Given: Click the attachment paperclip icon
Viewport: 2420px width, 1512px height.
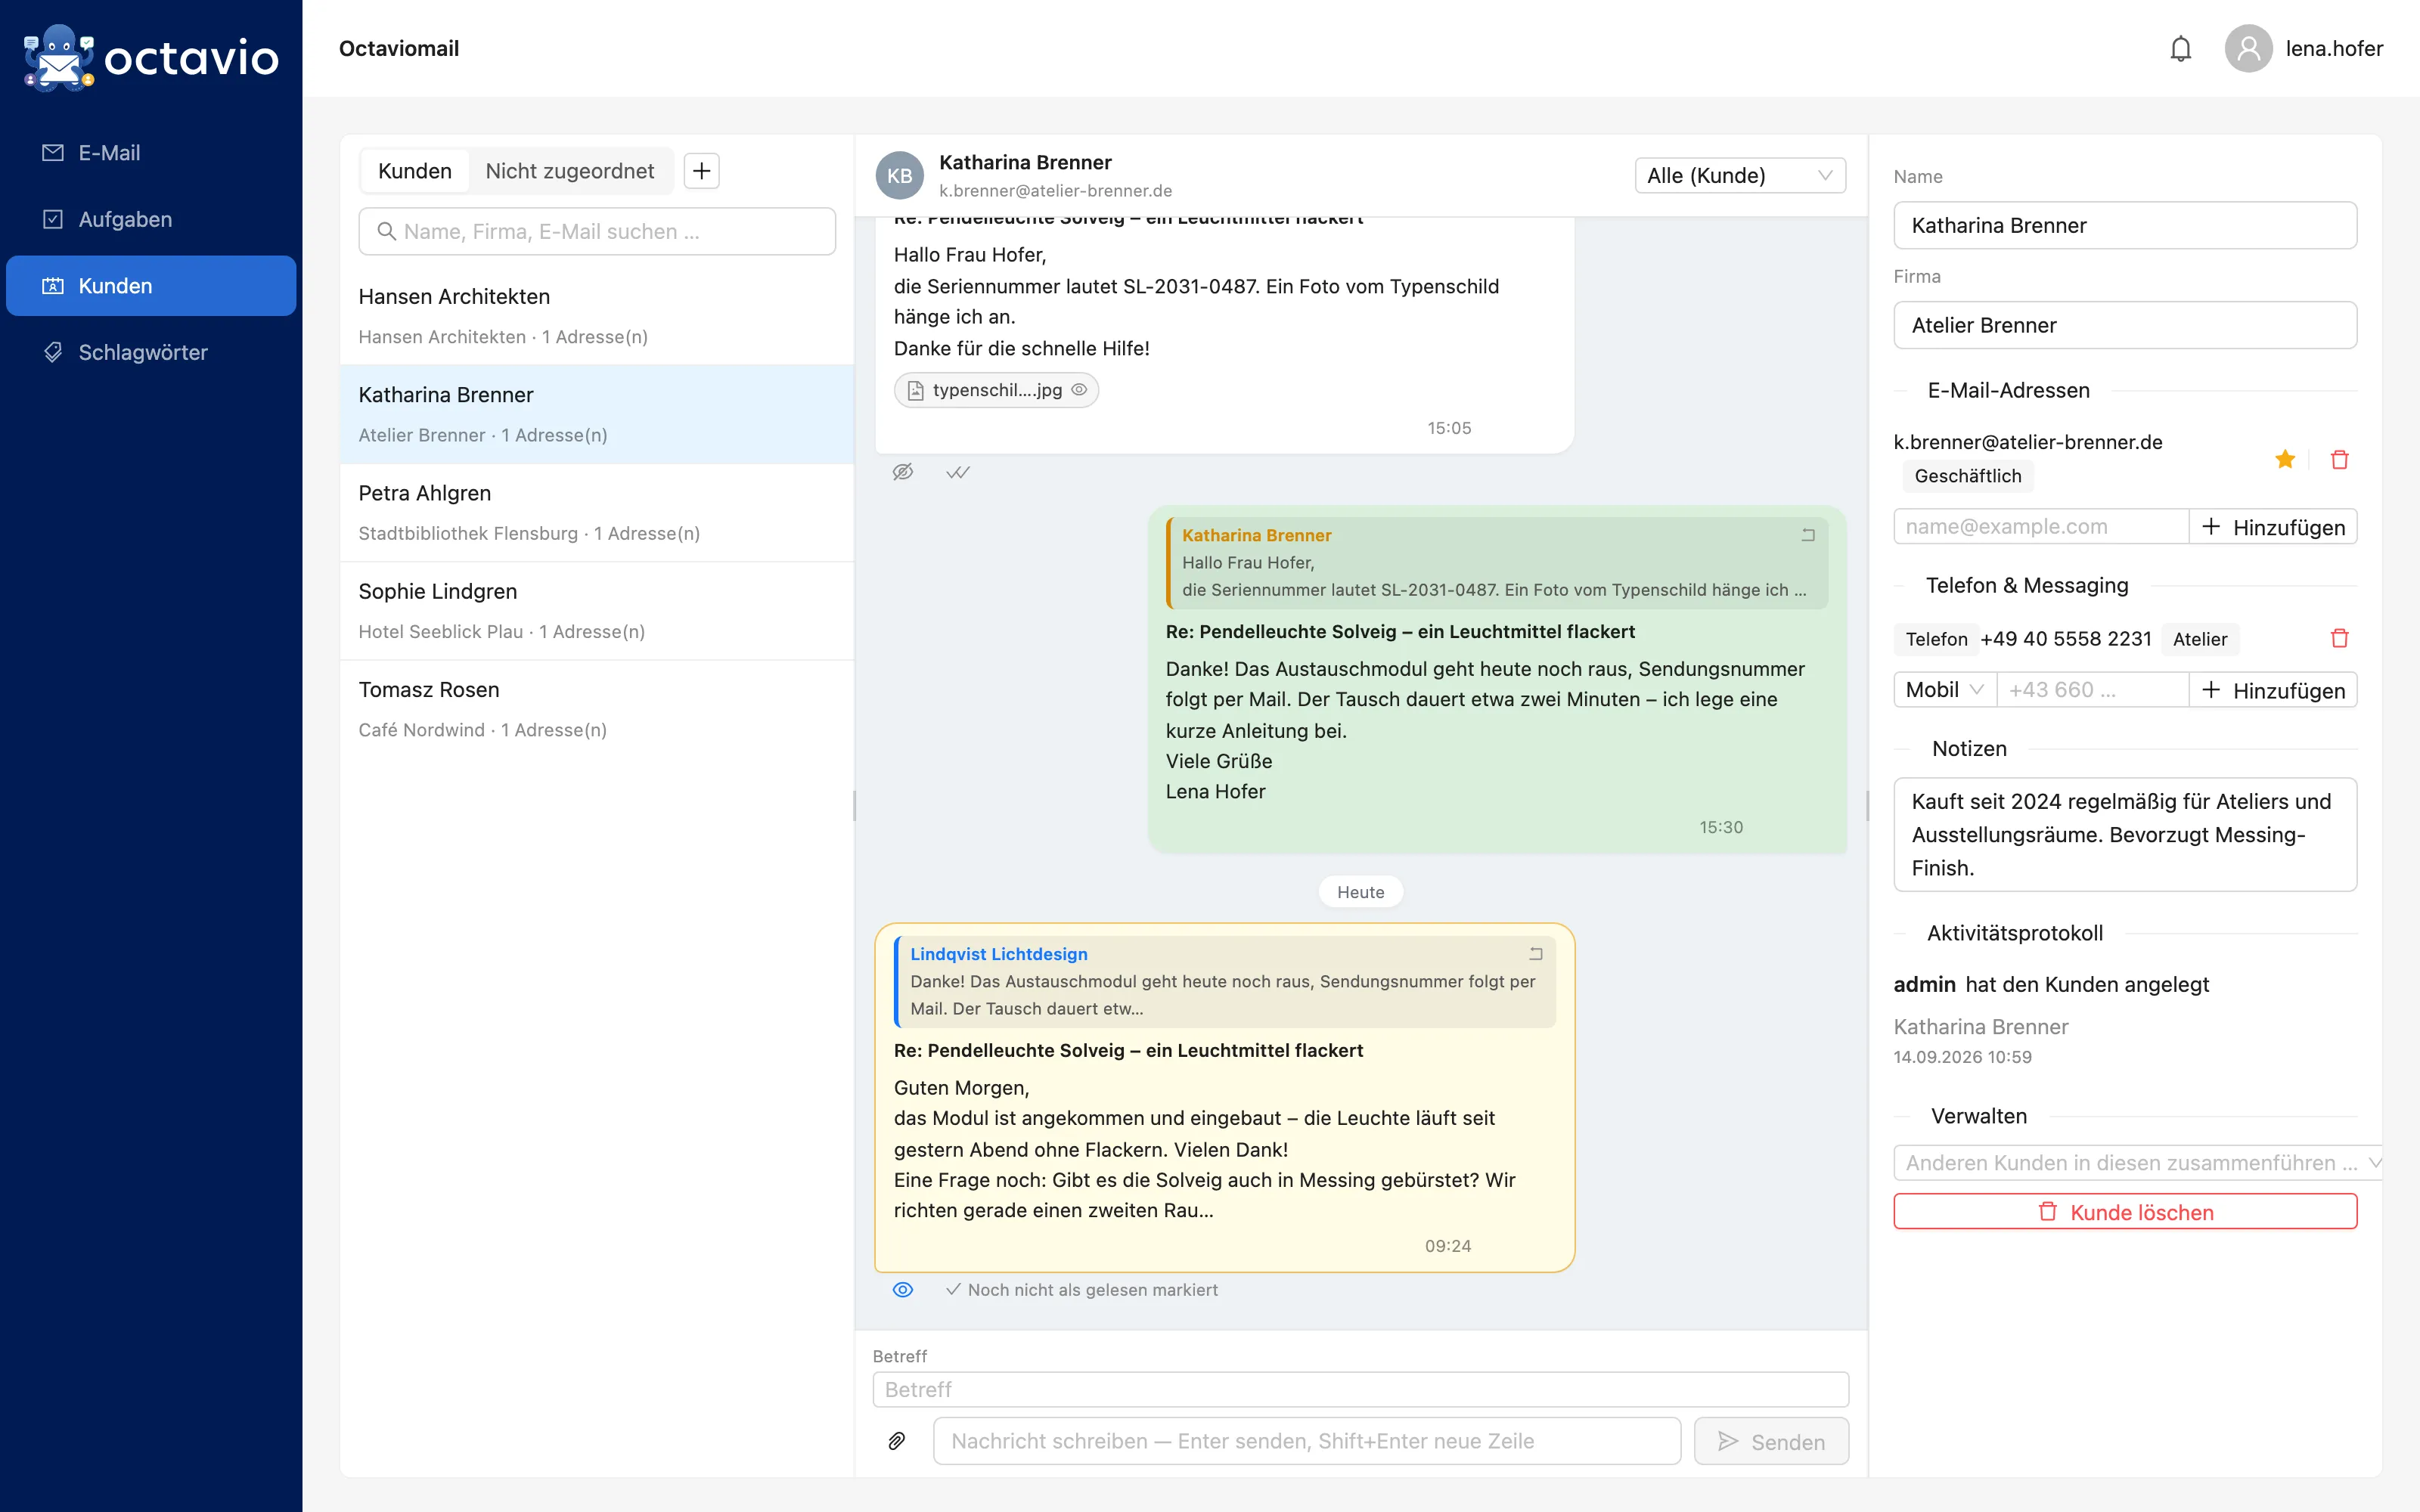Looking at the screenshot, I should (897, 1441).
